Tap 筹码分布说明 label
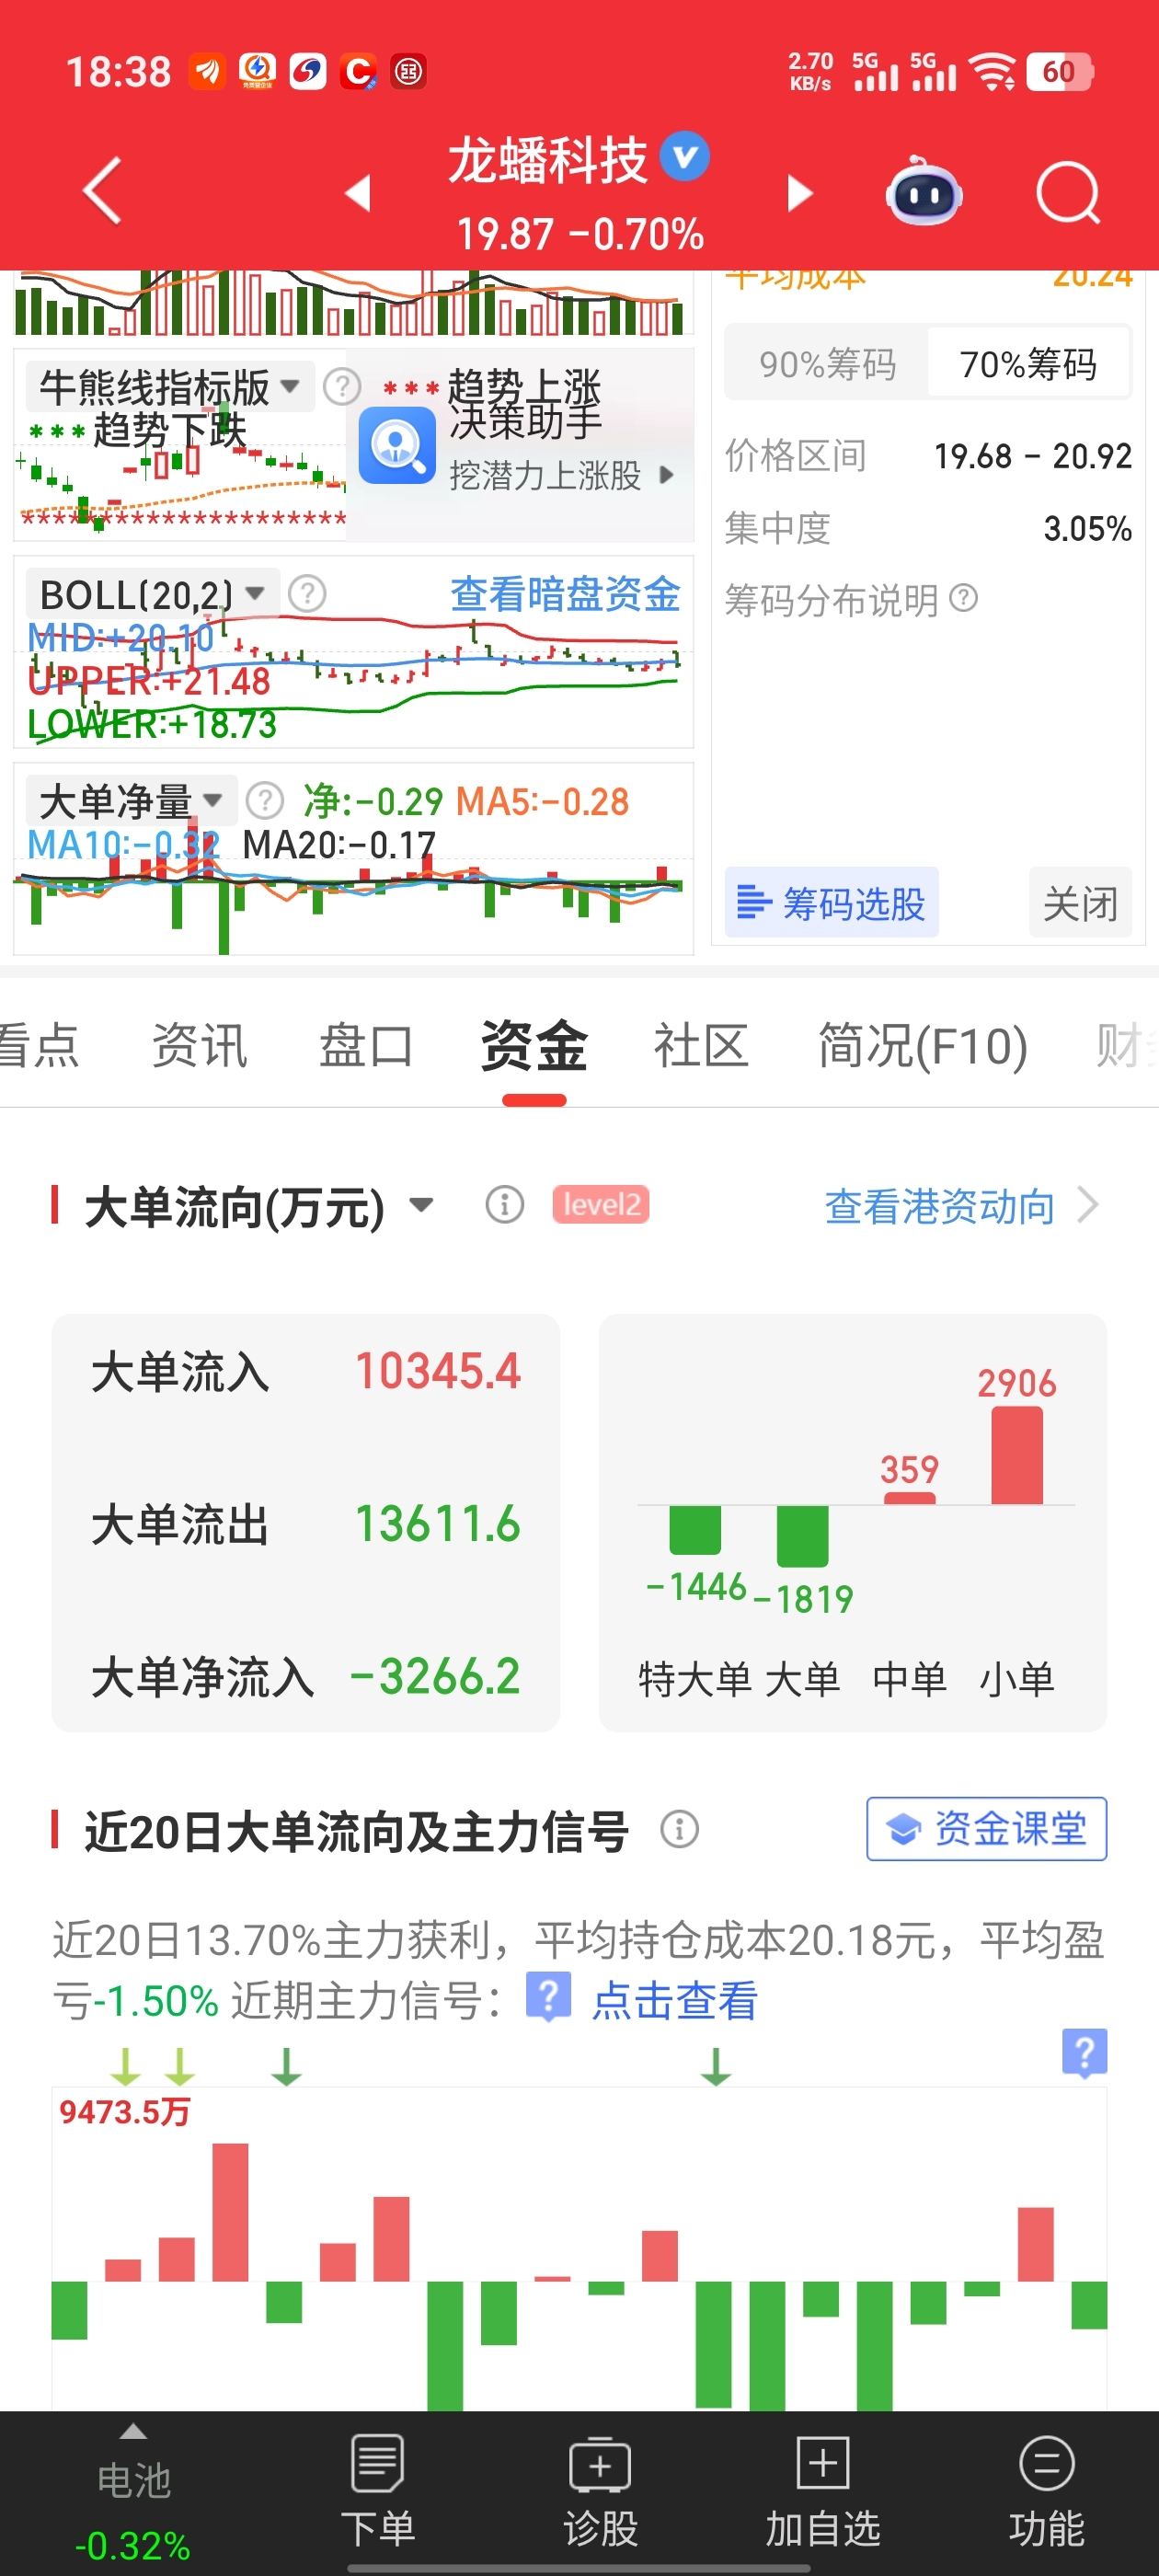The width and height of the screenshot is (1159, 2576). pos(831,600)
